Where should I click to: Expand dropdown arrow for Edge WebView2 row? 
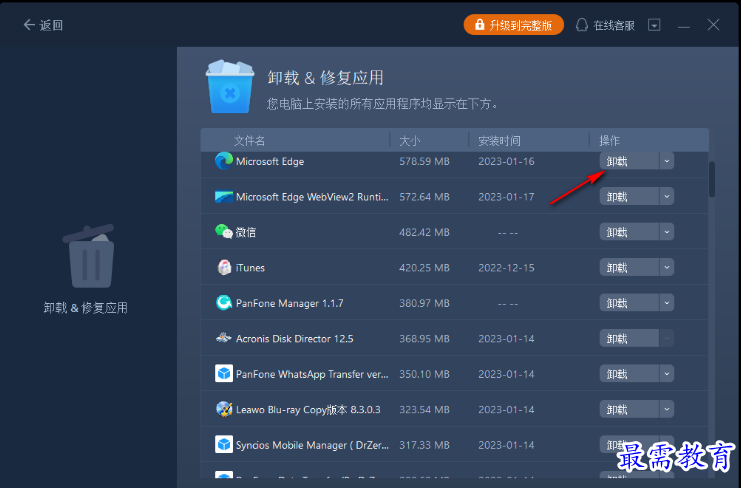tap(667, 197)
